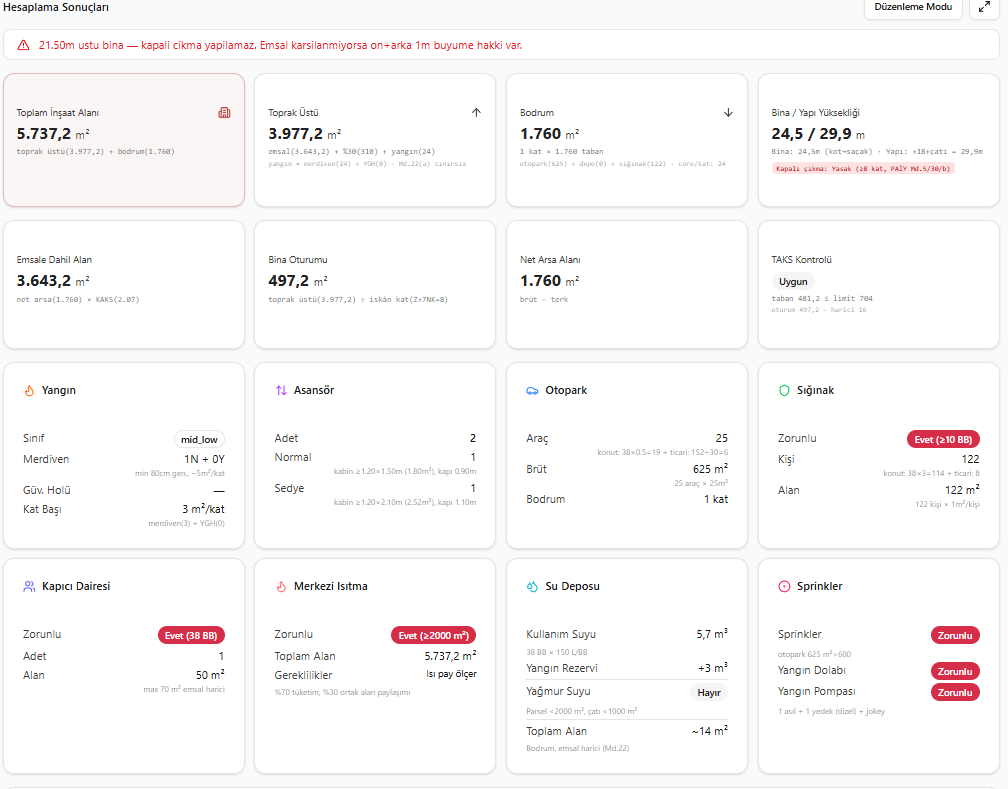The height and width of the screenshot is (789, 1008).
Task: Click the 5,7 m³ Kullanım Suyu value
Action: point(712,634)
